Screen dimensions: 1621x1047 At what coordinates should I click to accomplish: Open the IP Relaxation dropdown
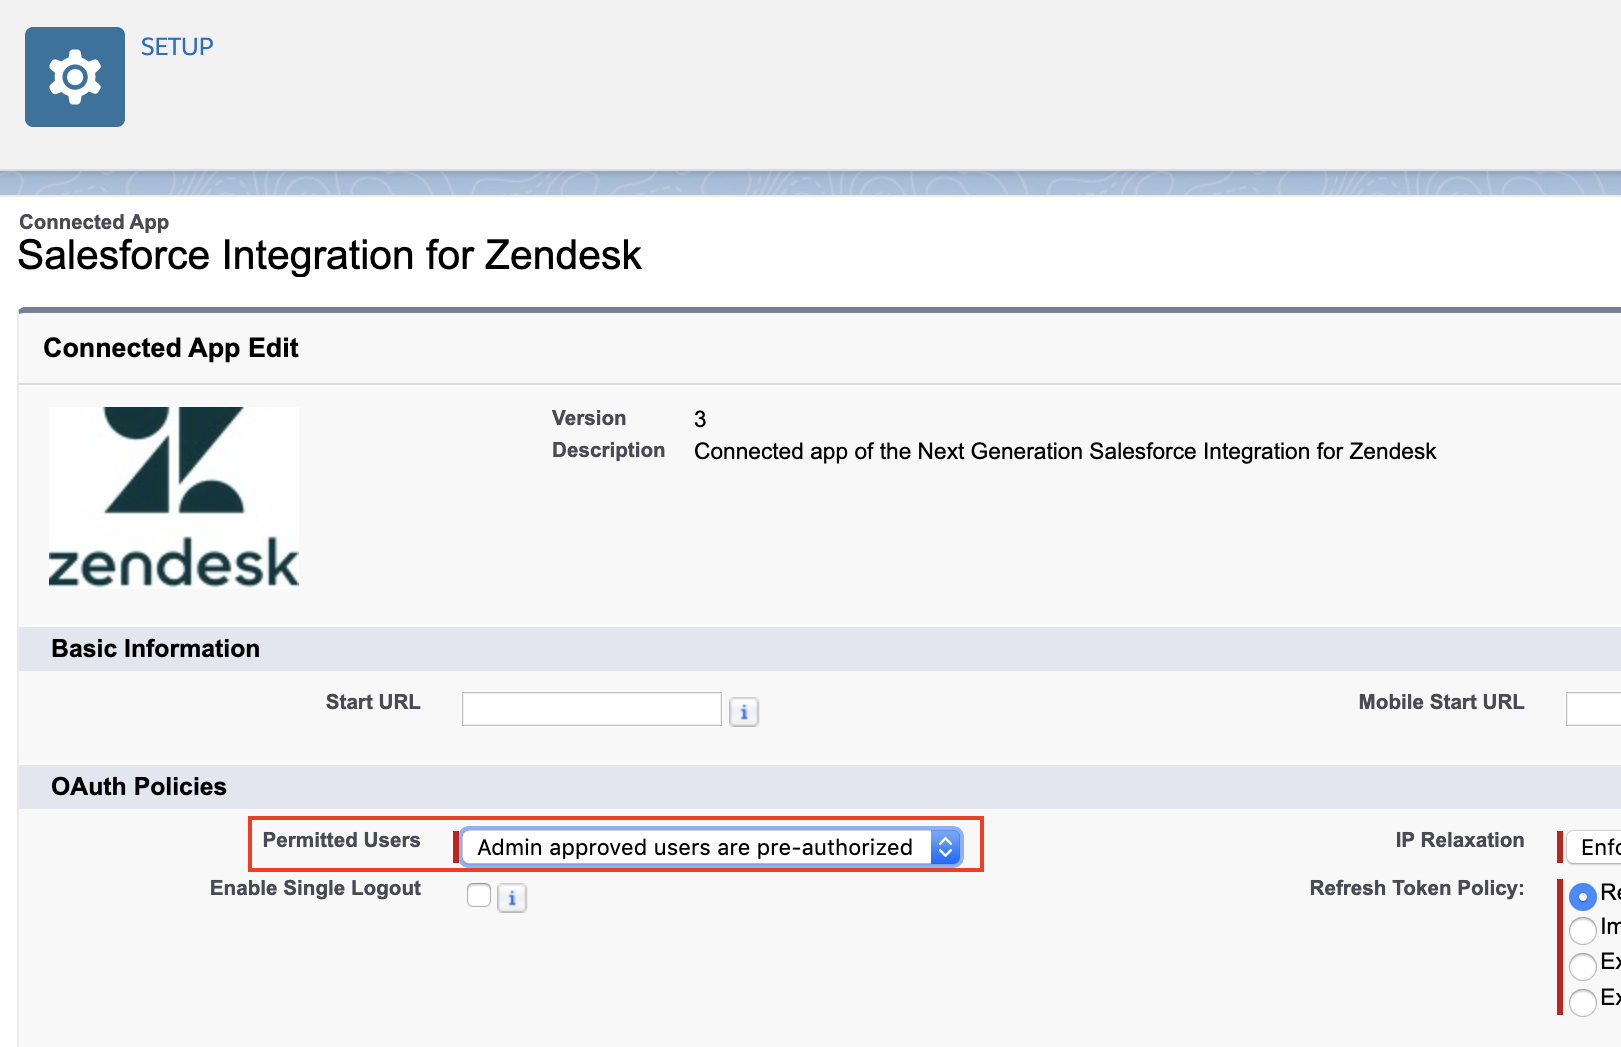pos(1594,847)
